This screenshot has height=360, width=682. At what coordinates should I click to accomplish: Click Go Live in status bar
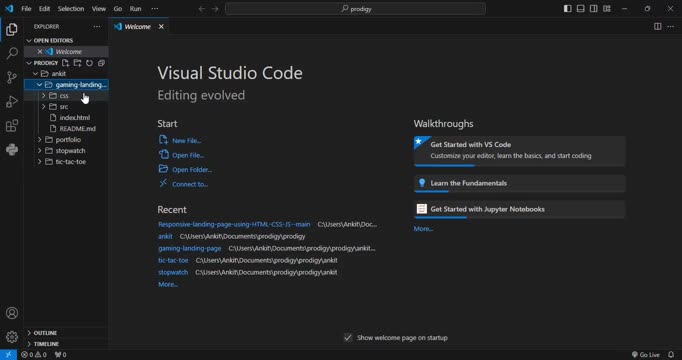tap(646, 355)
